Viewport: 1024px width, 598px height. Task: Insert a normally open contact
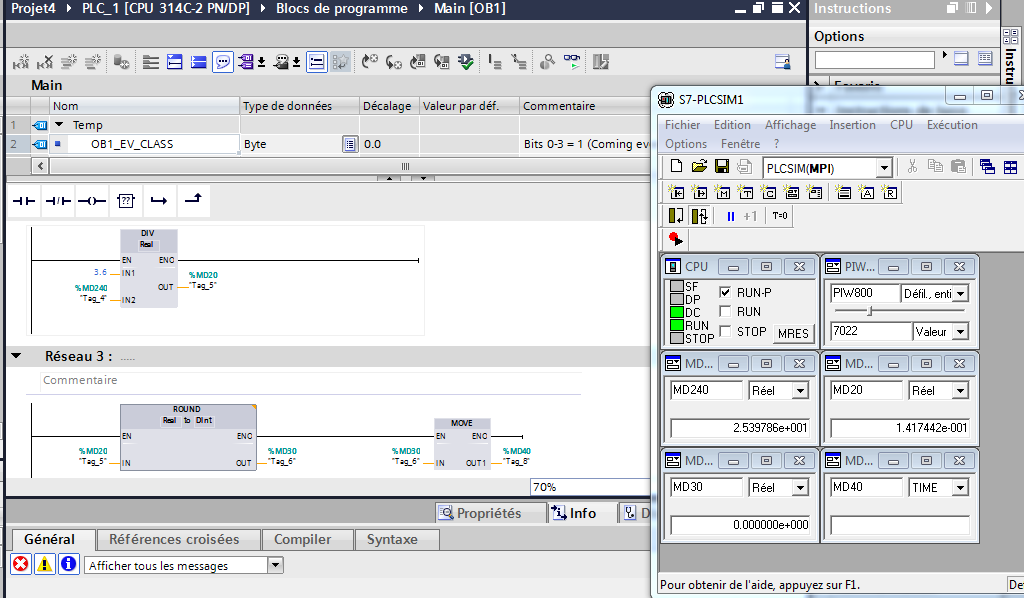pos(24,201)
